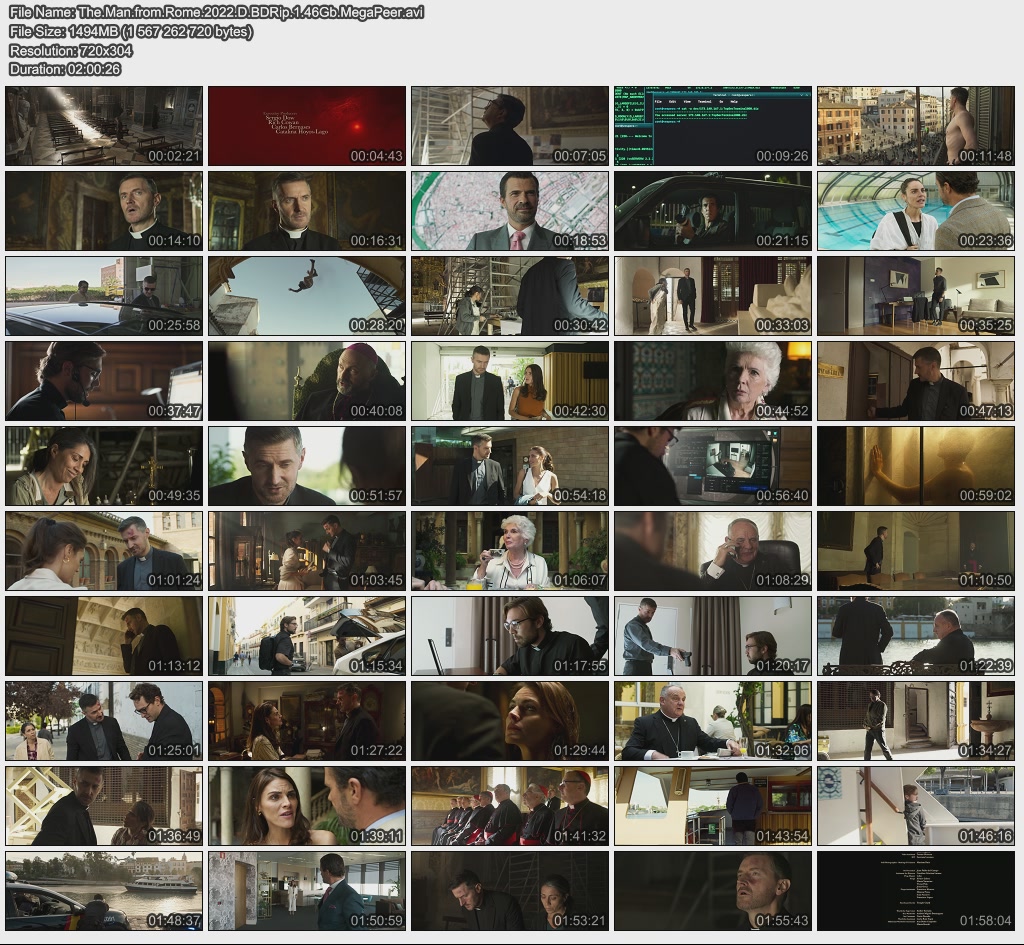Click the river boat frame at 01:48:37
Image resolution: width=1024 pixels, height=945 pixels.
[x=104, y=891]
